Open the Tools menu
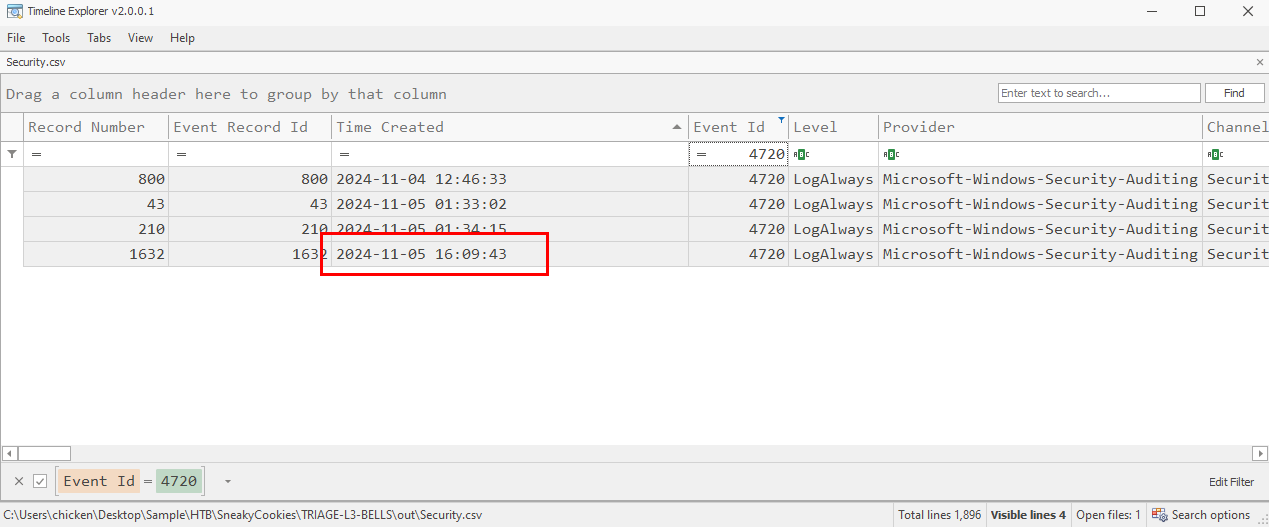1269x527 pixels. click(x=56, y=38)
